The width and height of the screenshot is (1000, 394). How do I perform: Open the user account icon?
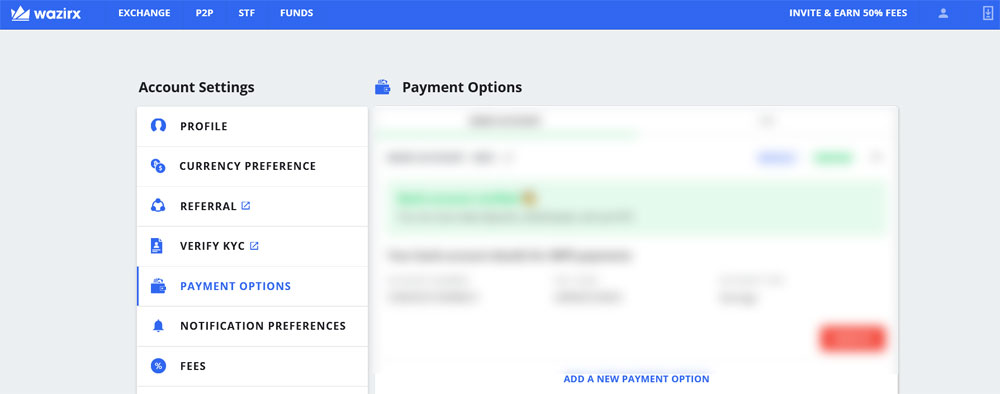click(943, 13)
